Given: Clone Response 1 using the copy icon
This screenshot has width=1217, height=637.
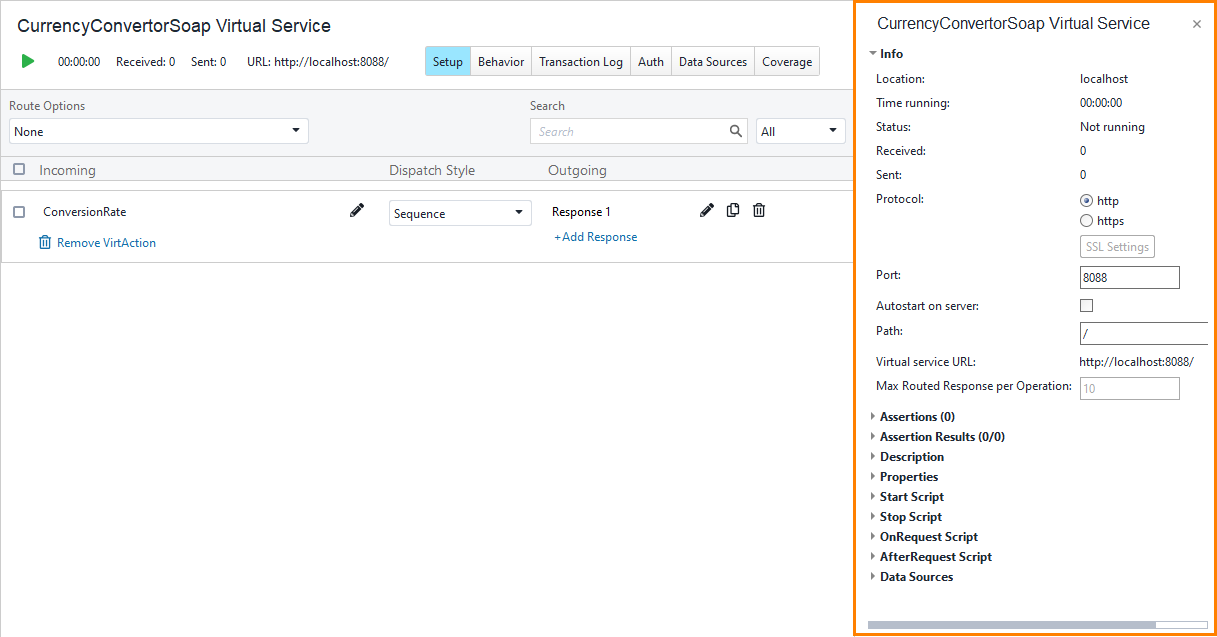Looking at the screenshot, I should point(733,210).
